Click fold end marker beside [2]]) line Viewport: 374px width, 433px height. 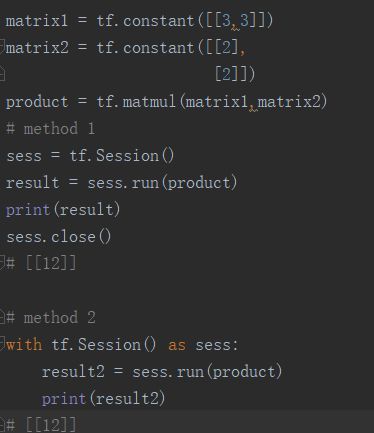click(2, 73)
